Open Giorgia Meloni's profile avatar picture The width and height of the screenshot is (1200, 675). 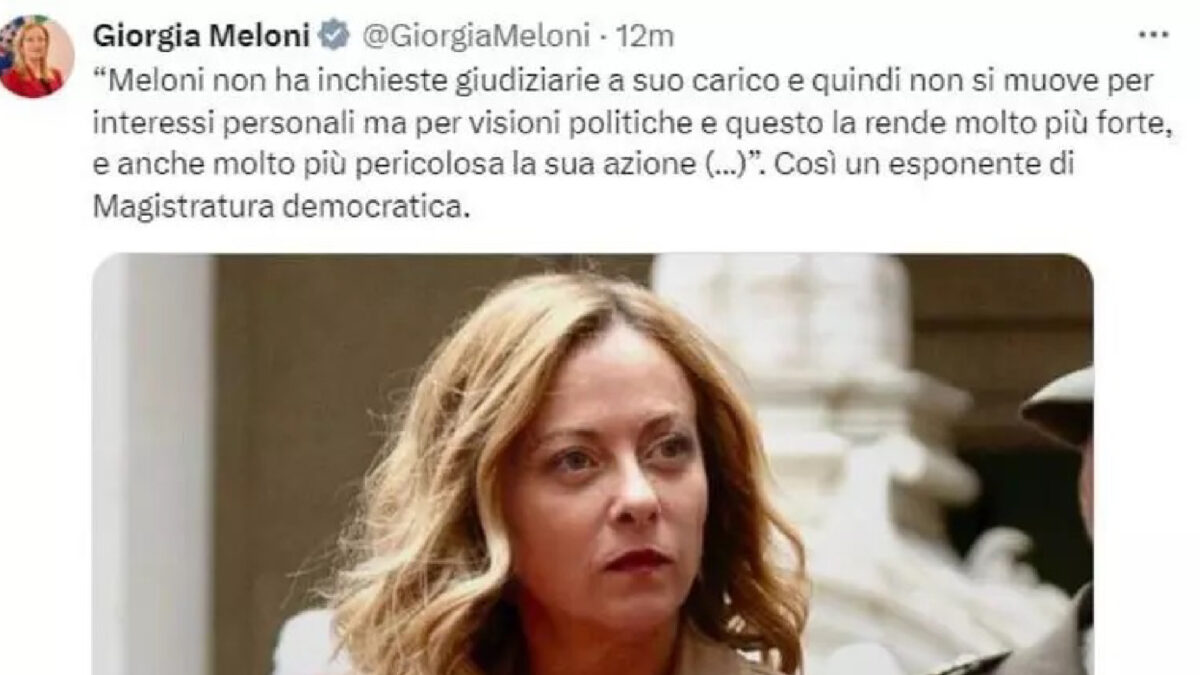[37, 57]
